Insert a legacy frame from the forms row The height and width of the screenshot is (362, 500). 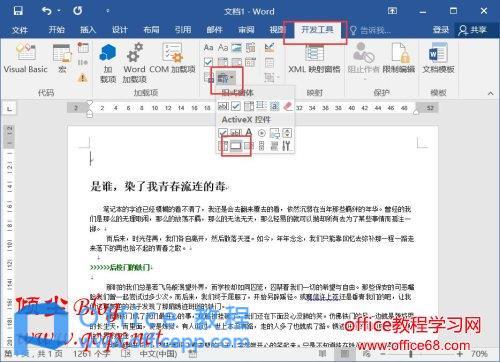point(261,106)
